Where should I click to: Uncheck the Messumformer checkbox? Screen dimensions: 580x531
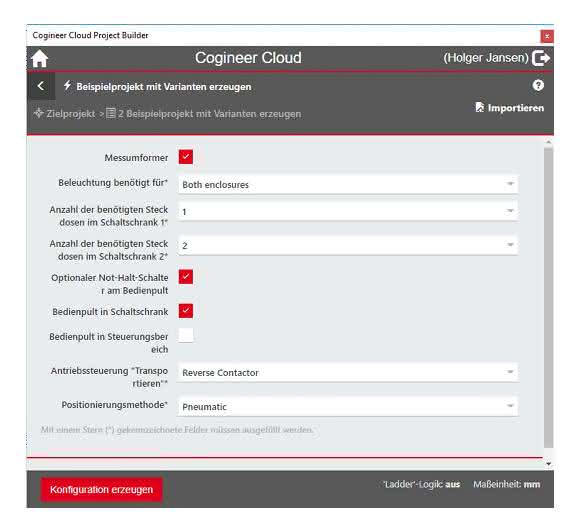(186, 157)
